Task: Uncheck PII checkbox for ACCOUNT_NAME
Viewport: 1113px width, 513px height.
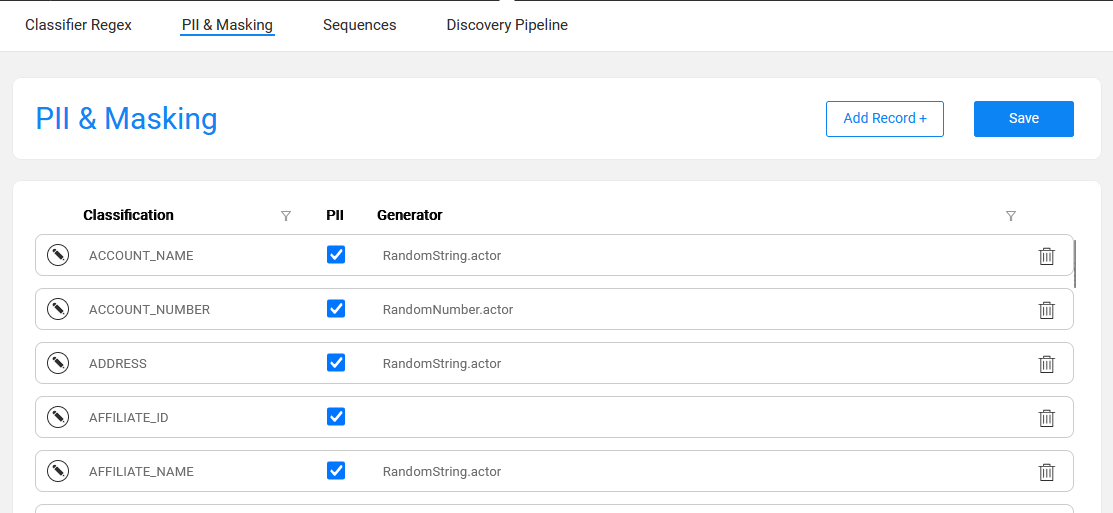Action: pyautogui.click(x=336, y=255)
